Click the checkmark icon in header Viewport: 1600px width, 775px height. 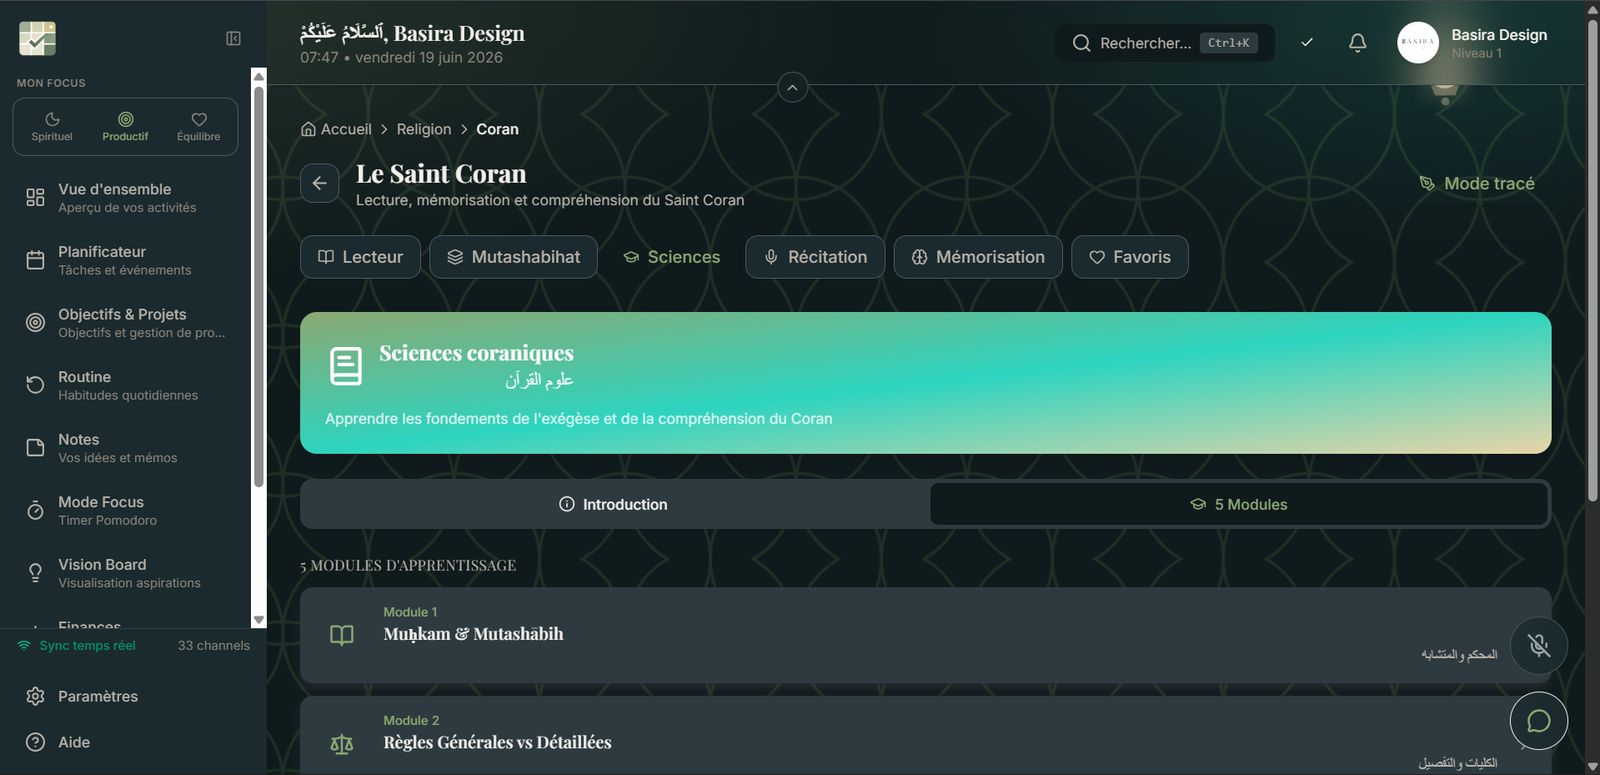[1307, 42]
